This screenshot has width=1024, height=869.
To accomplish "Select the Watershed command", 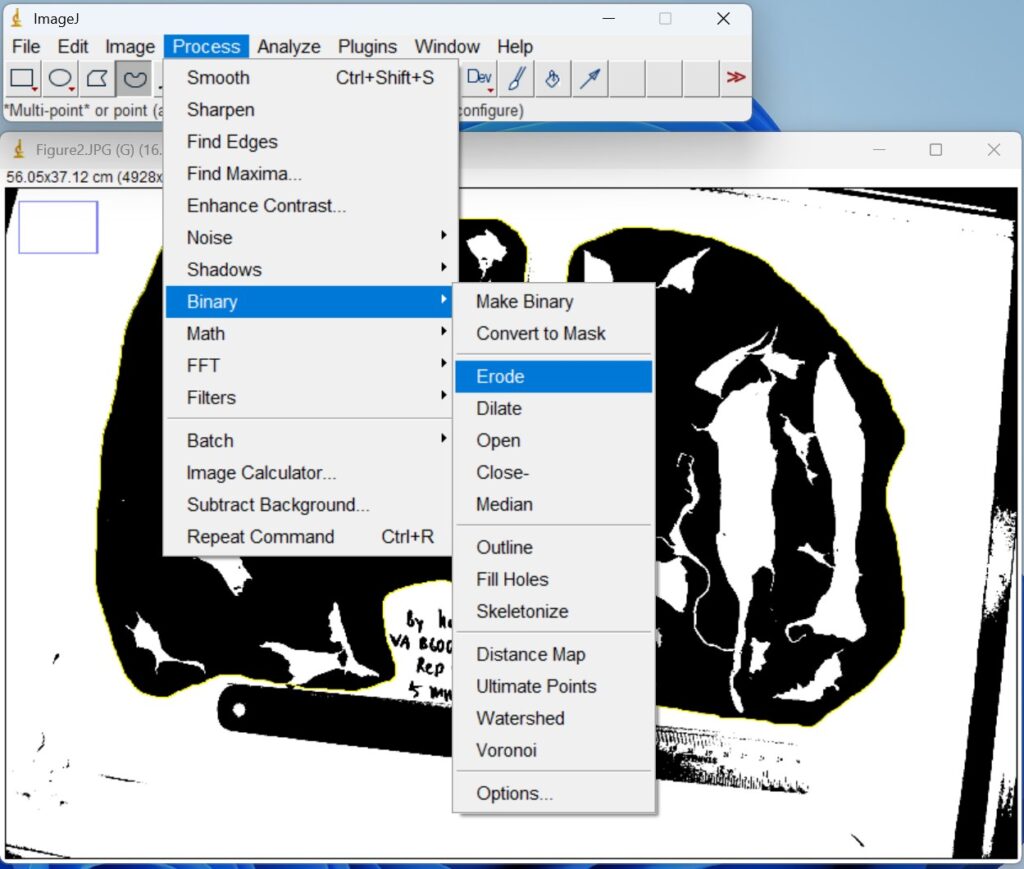I will 520,718.
